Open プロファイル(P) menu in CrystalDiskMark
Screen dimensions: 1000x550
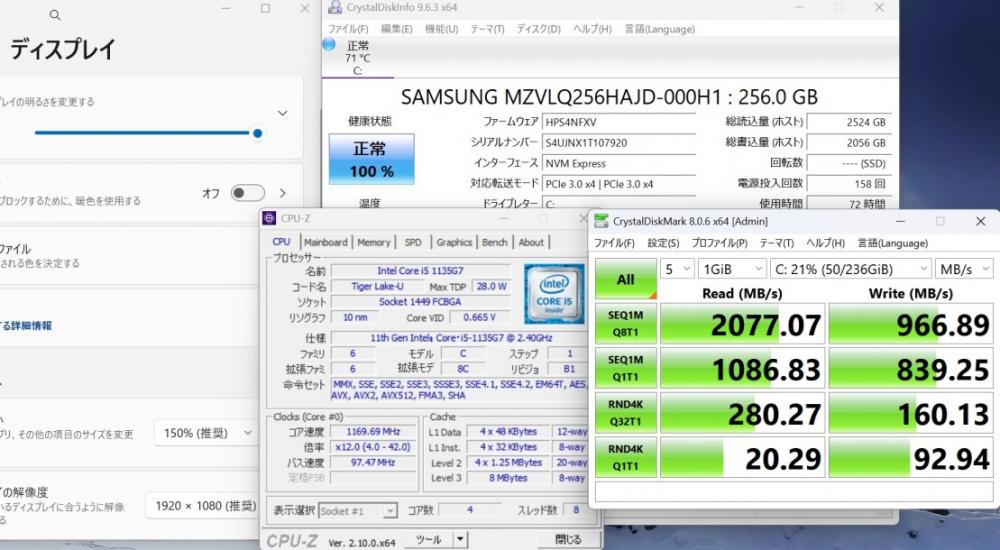click(x=719, y=243)
